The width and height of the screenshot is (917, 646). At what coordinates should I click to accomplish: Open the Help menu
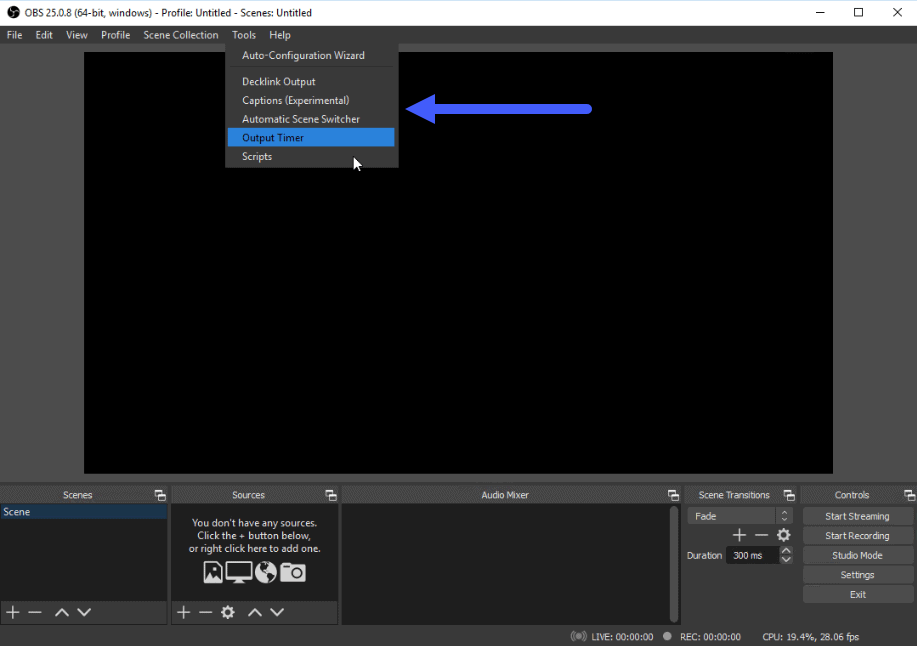point(280,35)
